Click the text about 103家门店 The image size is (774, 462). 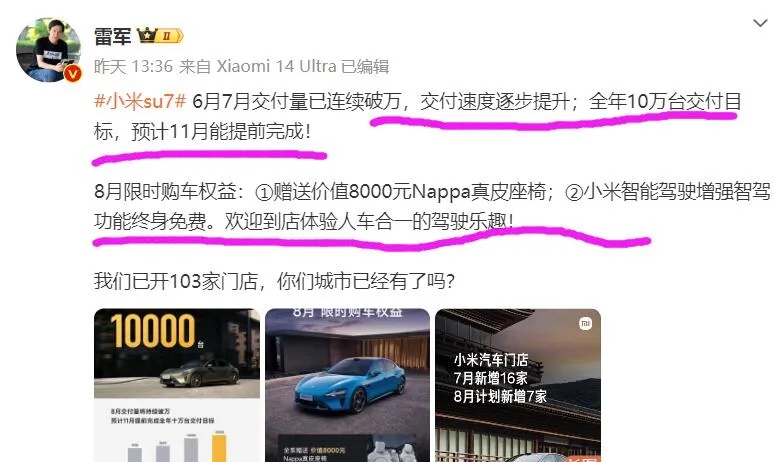274,281
